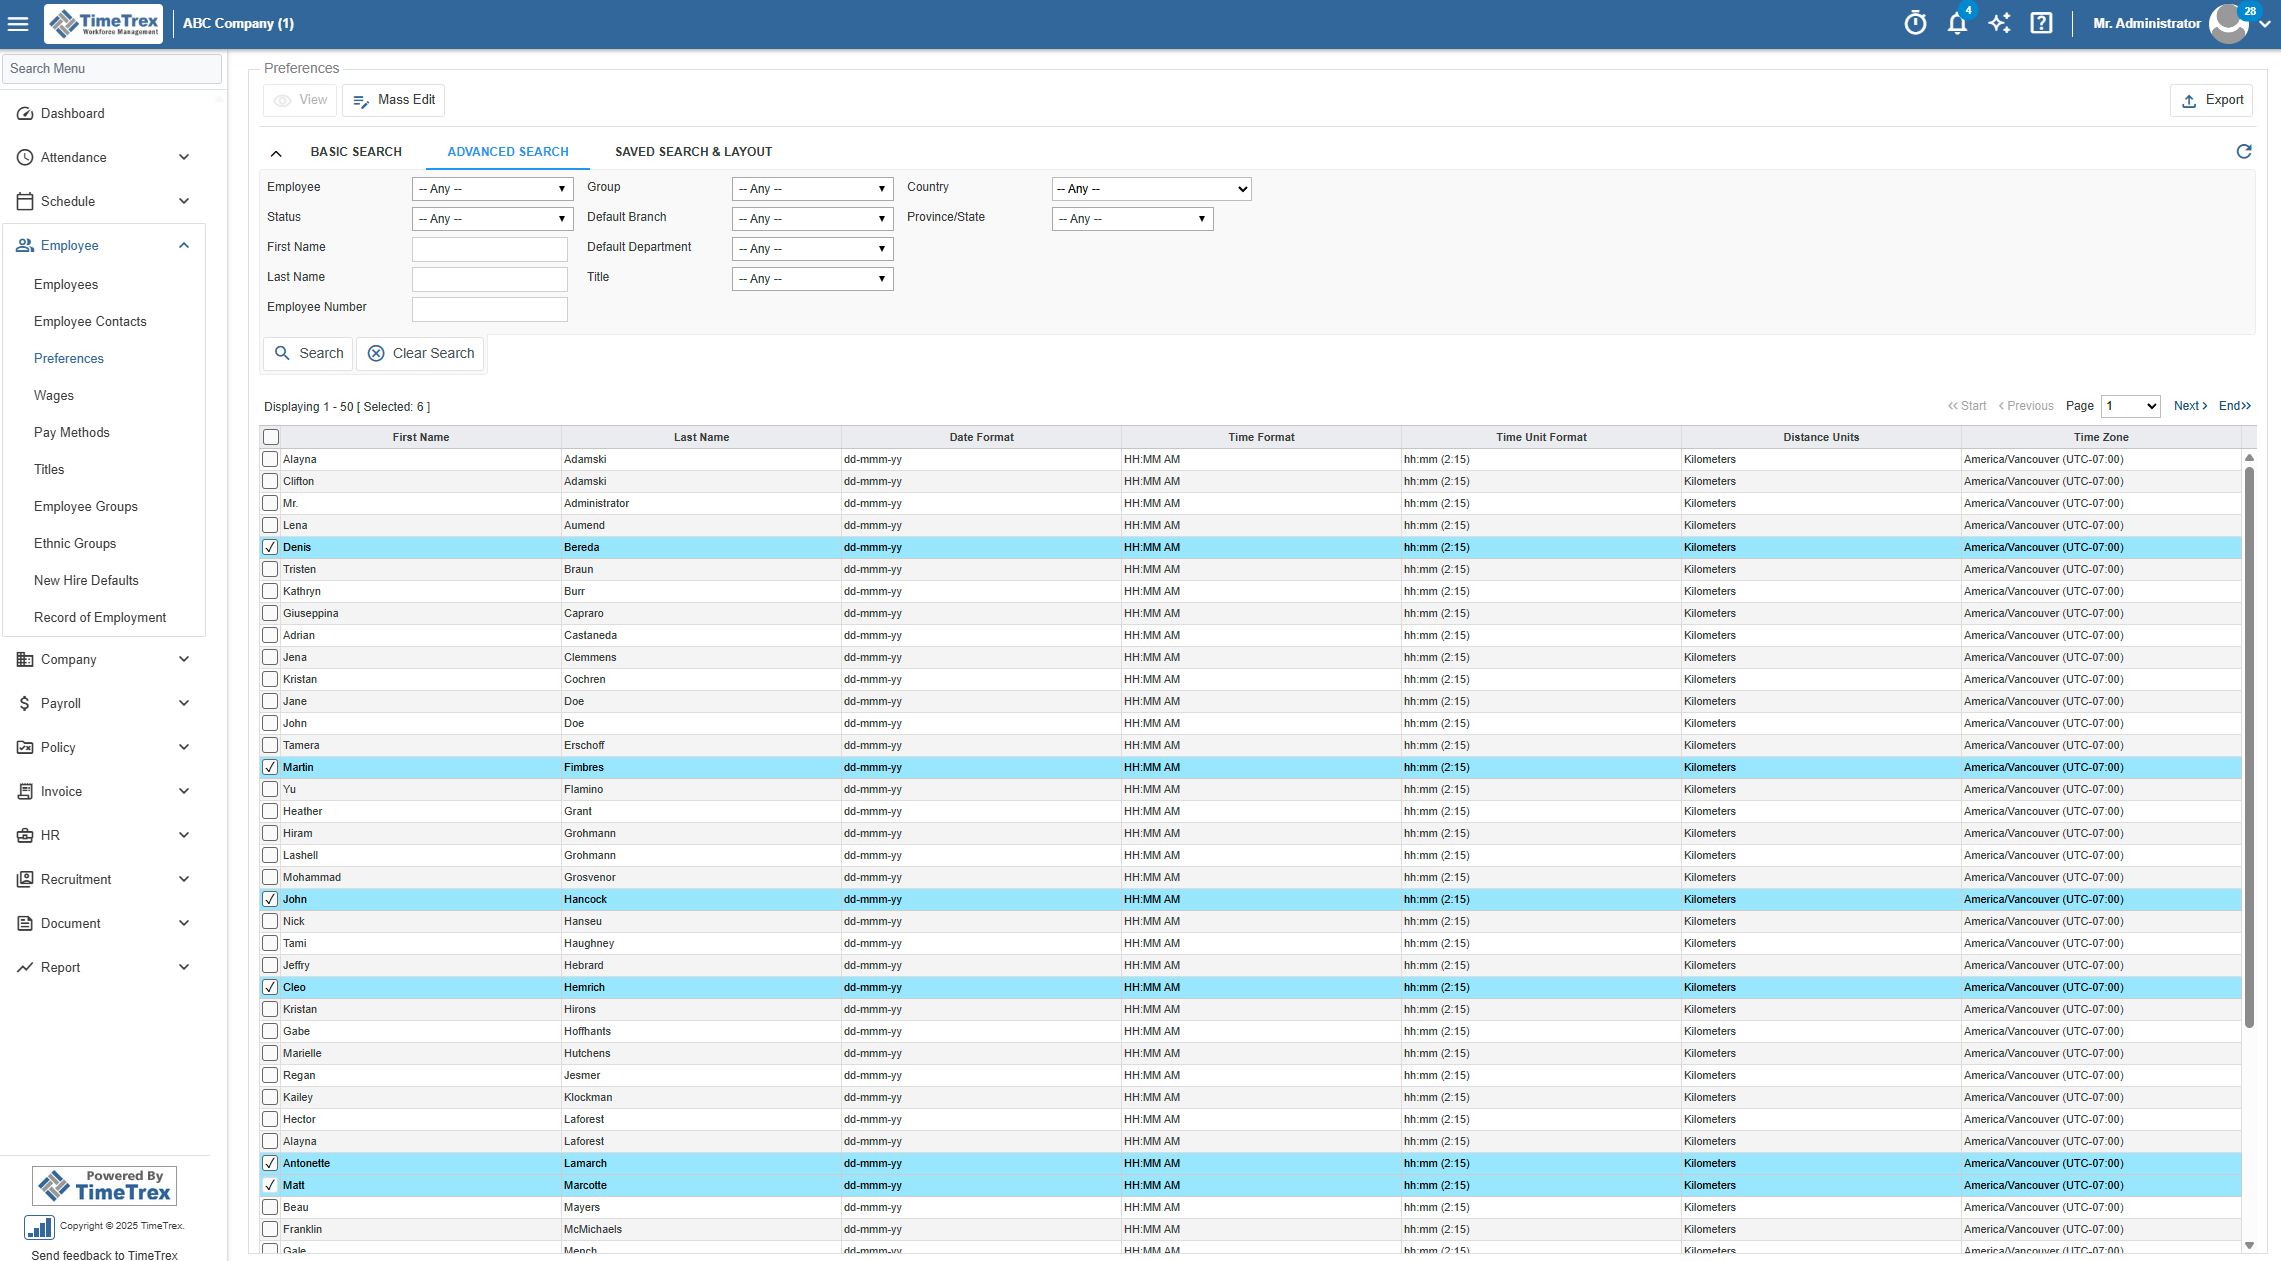Open the Country dropdown filter

(x=1151, y=189)
